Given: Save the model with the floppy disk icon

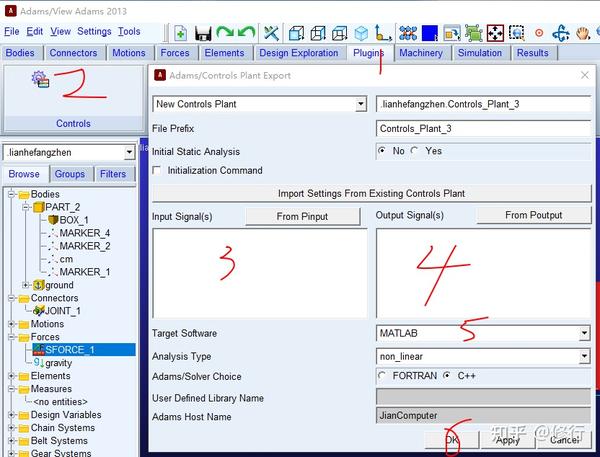Looking at the screenshot, I should click(203, 34).
